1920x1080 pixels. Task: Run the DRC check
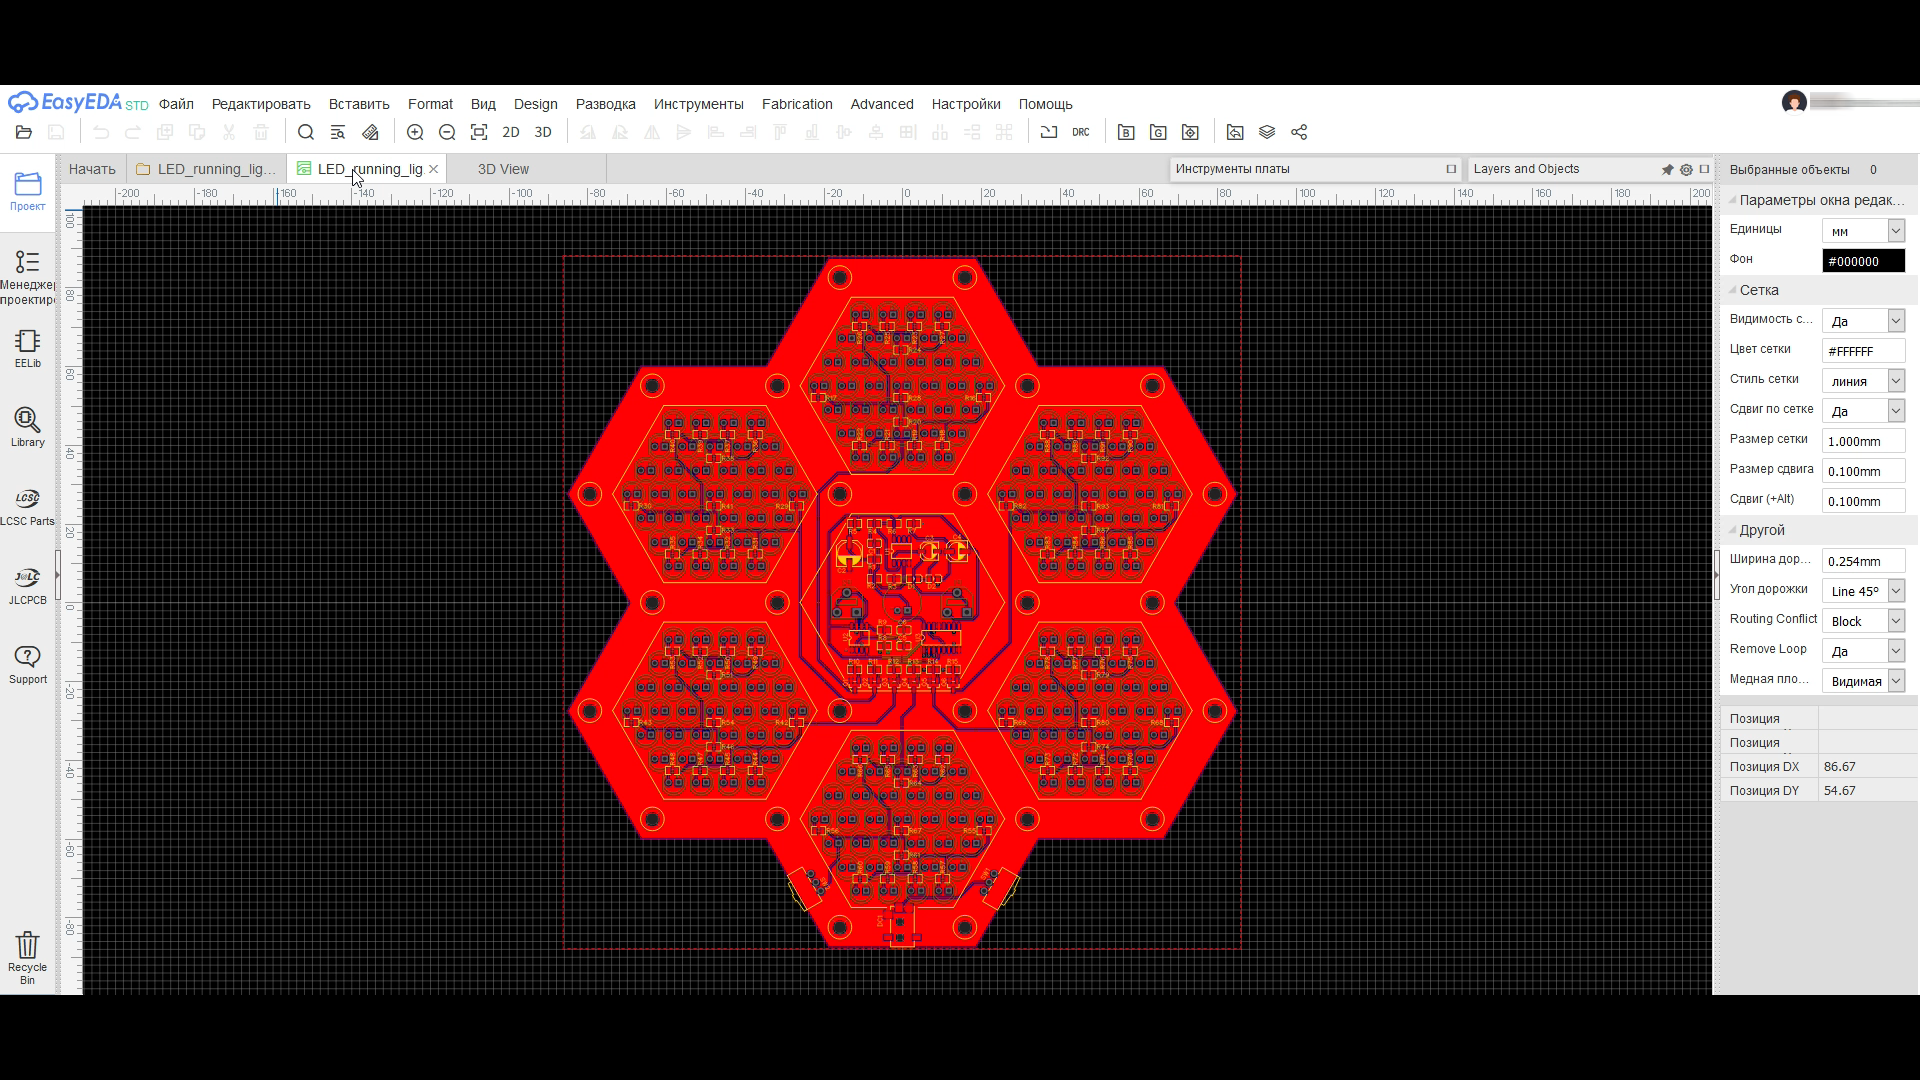[x=1081, y=132]
